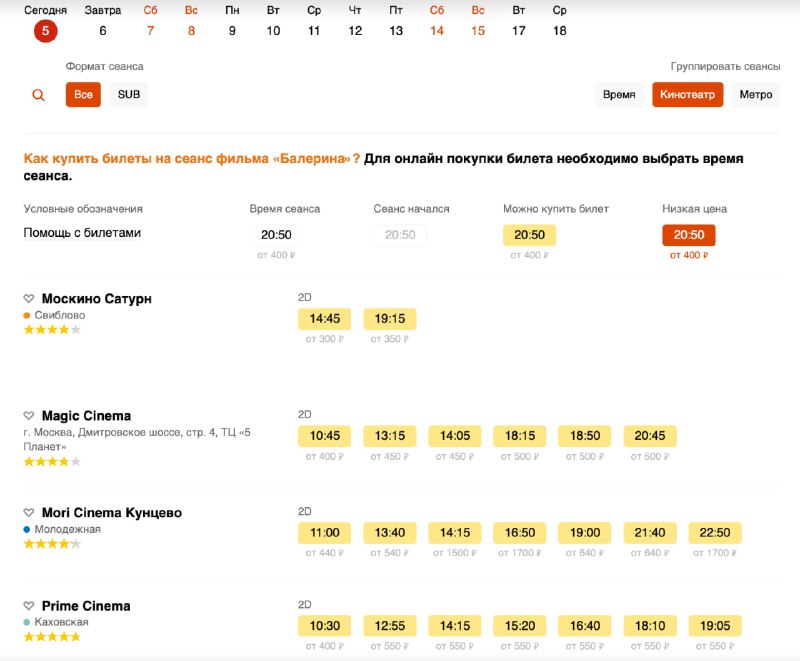The height and width of the screenshot is (661, 800).
Task: Select the Кинотеатр grouping option
Action: click(687, 95)
